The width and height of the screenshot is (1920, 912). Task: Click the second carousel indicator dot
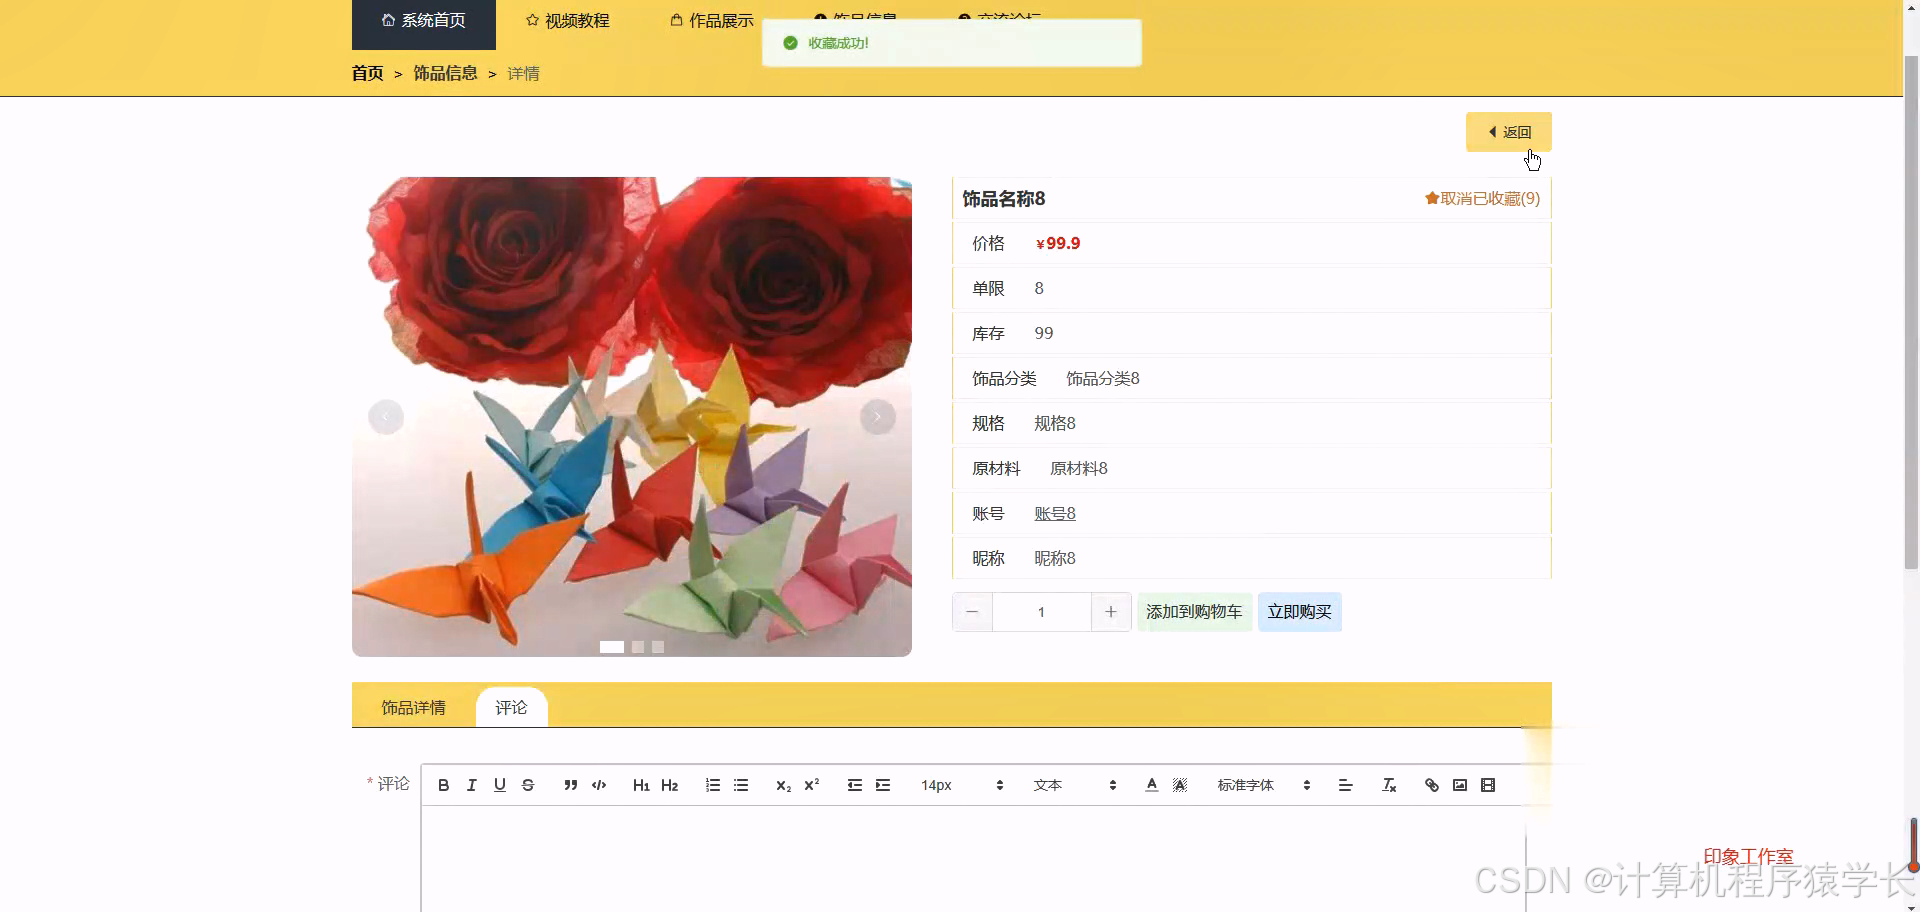637,647
